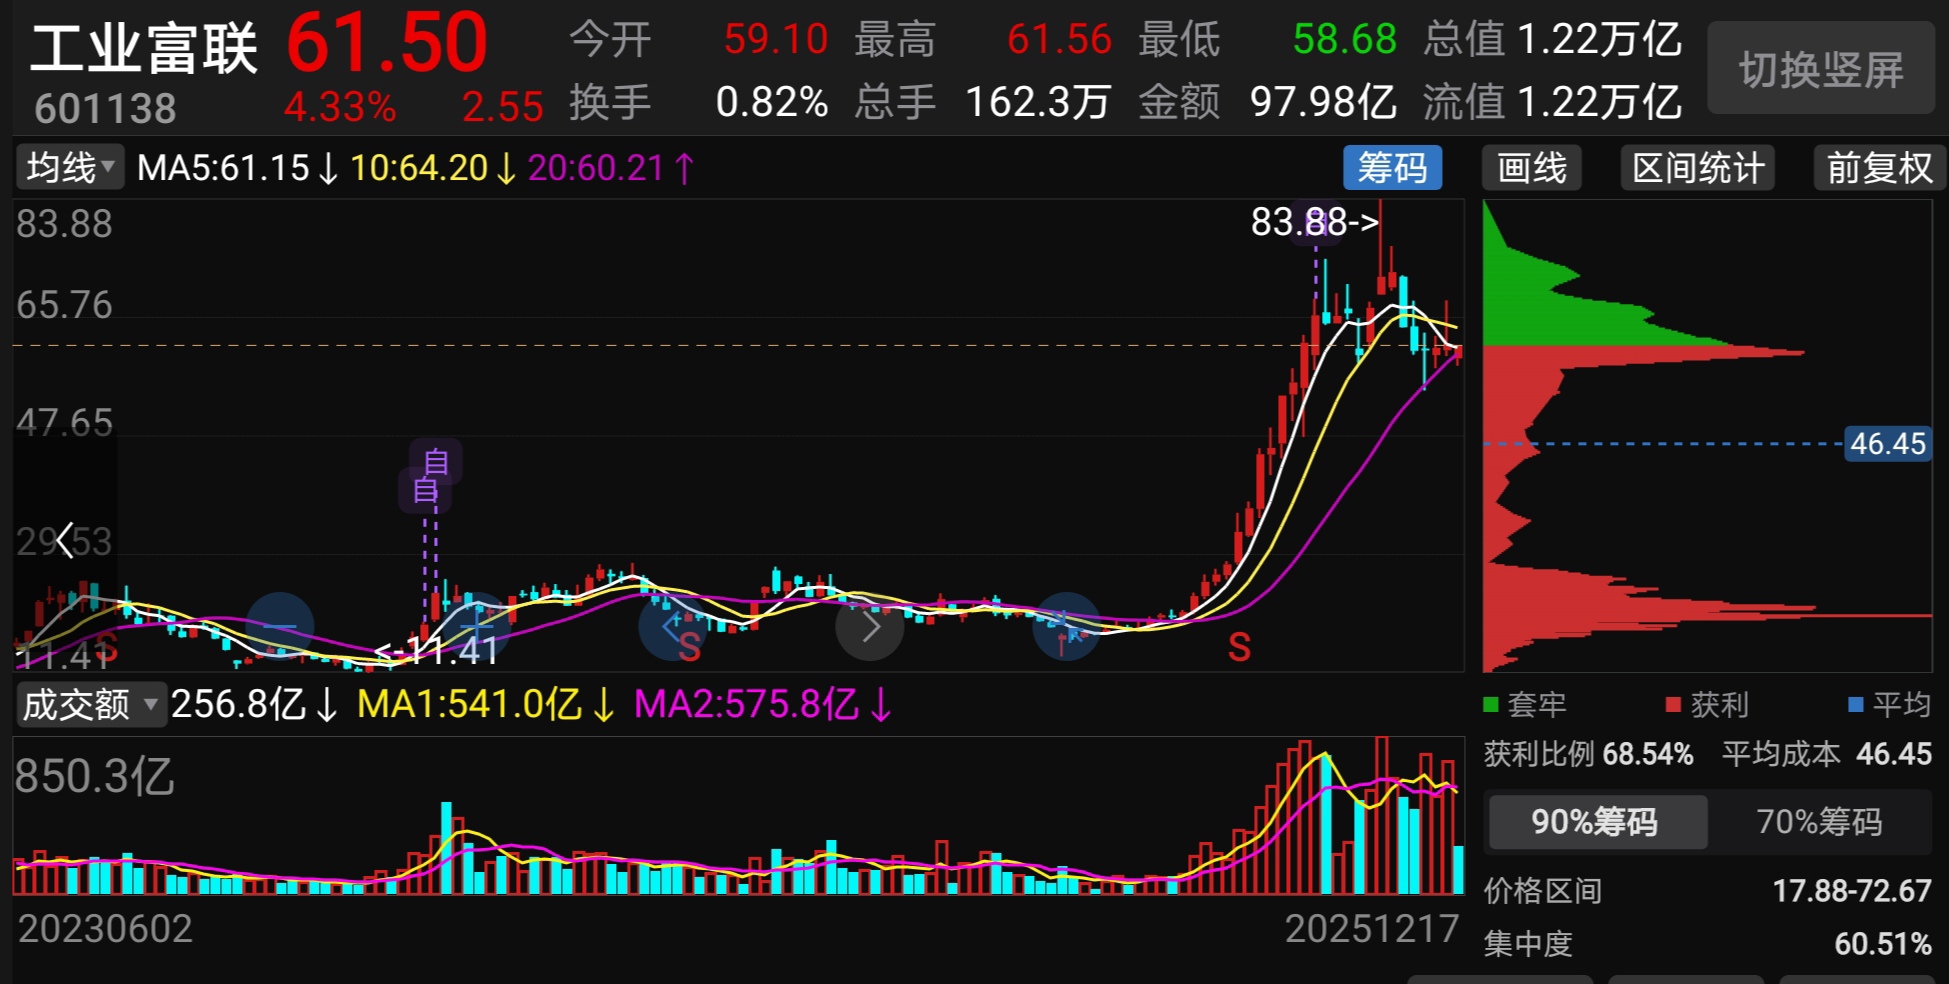Click the red 获利 legend swatch
Image resolution: width=1949 pixels, height=984 pixels.
click(x=1673, y=705)
